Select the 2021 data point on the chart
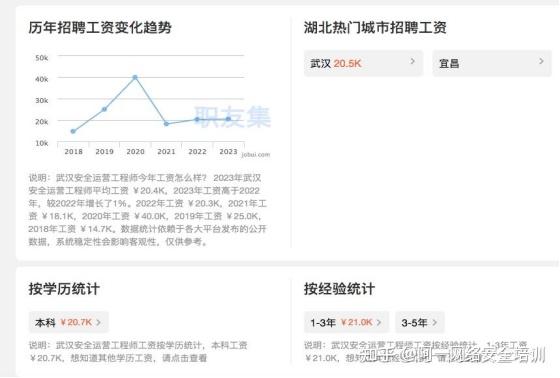560x378 pixels. 166,124
